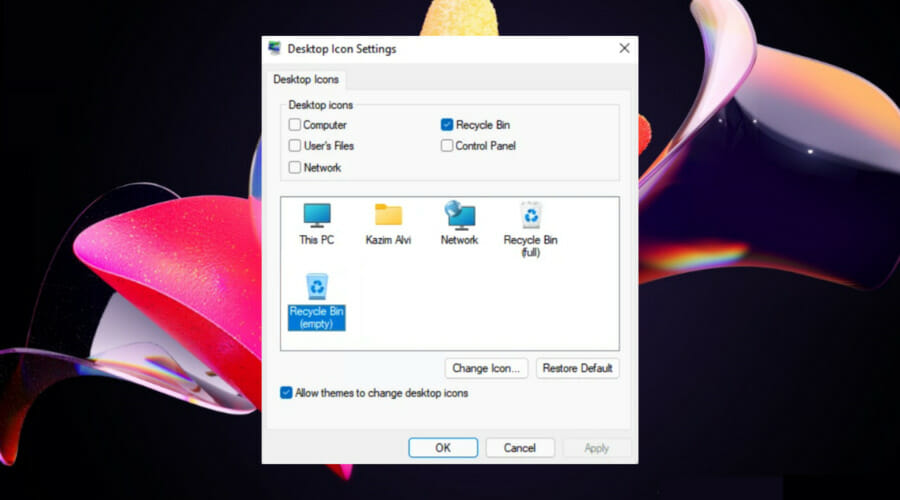Click the 'Recycle Bin (empty)' highlighted label
This screenshot has width=900, height=500.
point(317,317)
